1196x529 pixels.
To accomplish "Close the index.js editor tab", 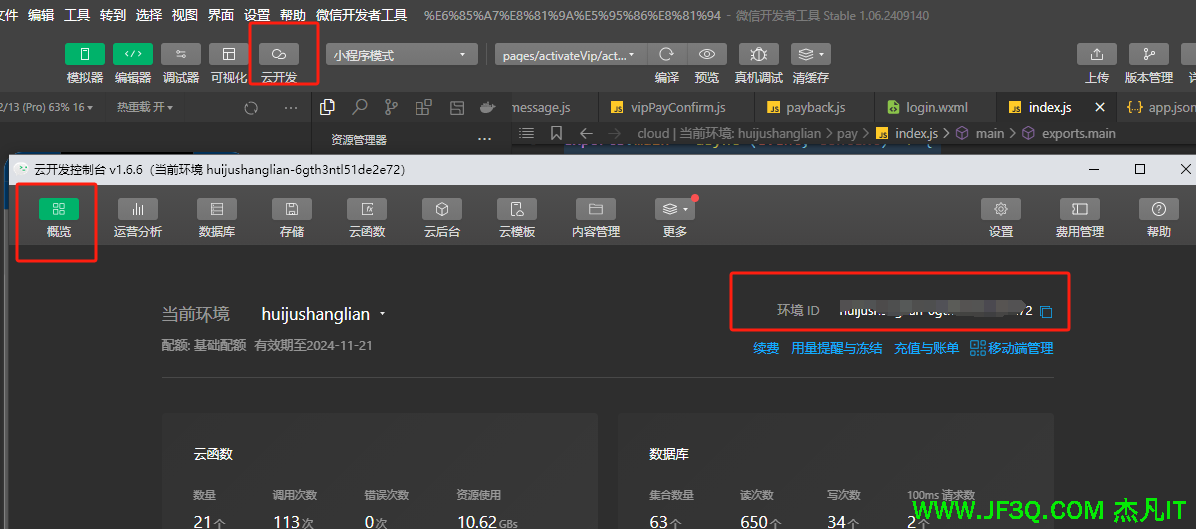I will 1100,107.
